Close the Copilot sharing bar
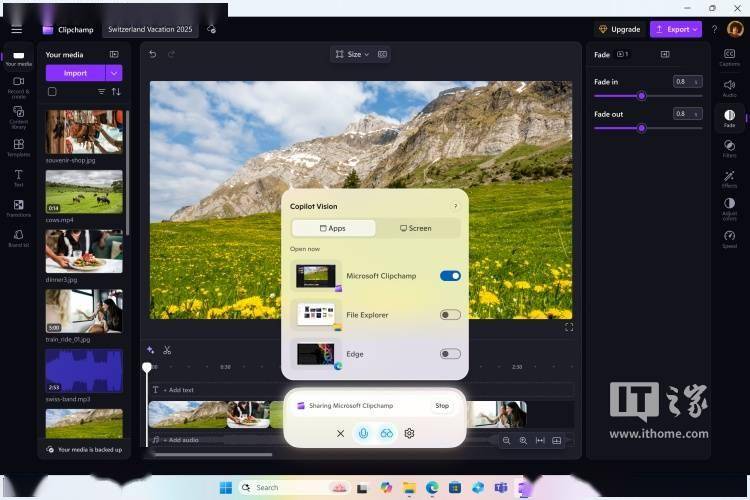The width and height of the screenshot is (750, 500). 341,433
